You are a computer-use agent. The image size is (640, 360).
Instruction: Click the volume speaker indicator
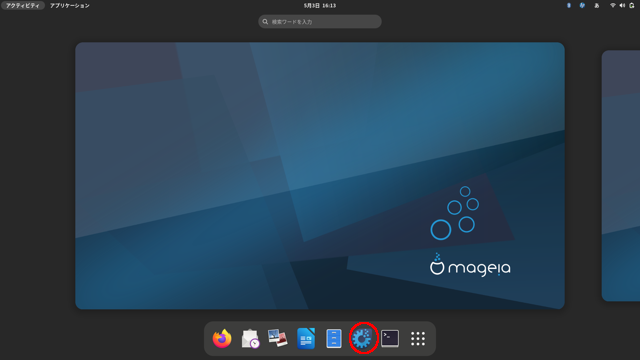coord(622,5)
